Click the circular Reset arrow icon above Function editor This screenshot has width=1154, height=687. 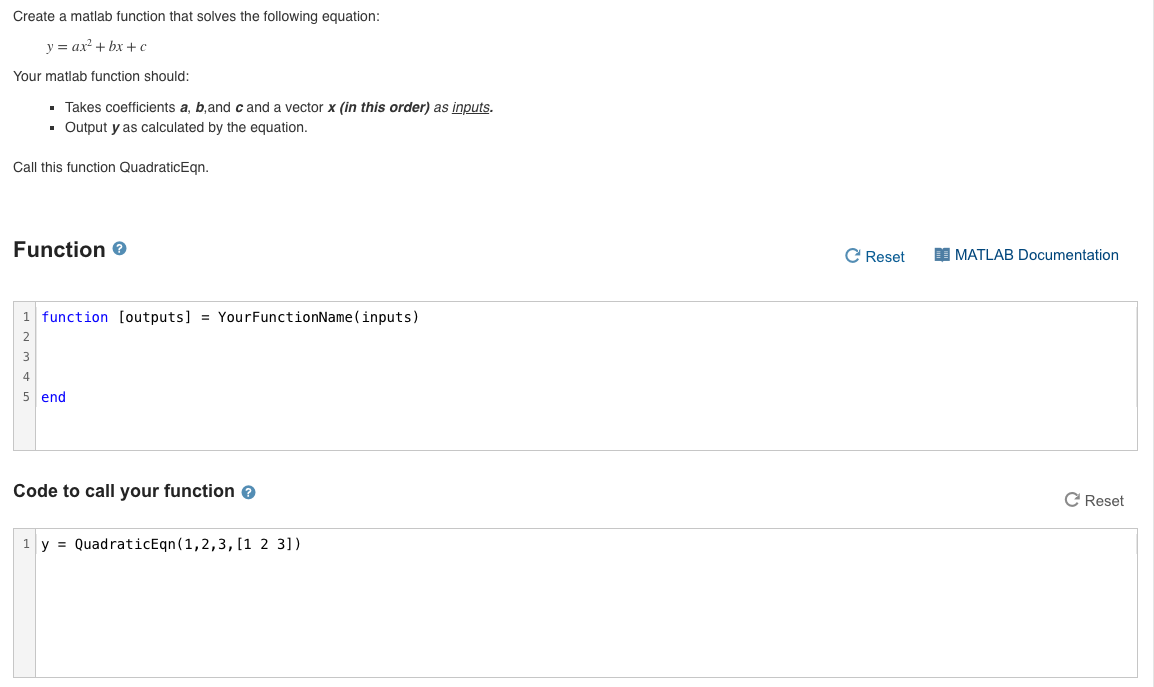(851, 256)
